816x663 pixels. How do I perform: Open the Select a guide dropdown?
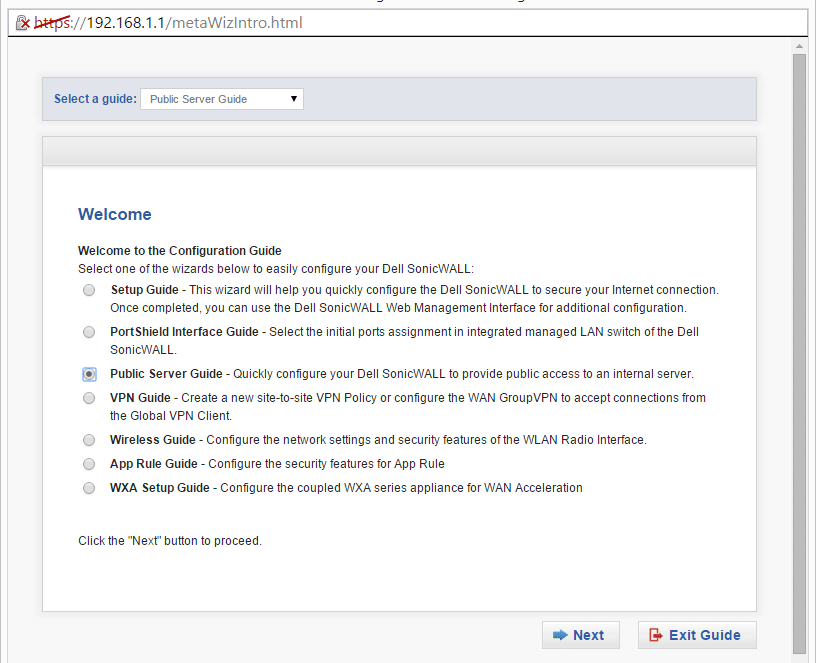tap(222, 99)
